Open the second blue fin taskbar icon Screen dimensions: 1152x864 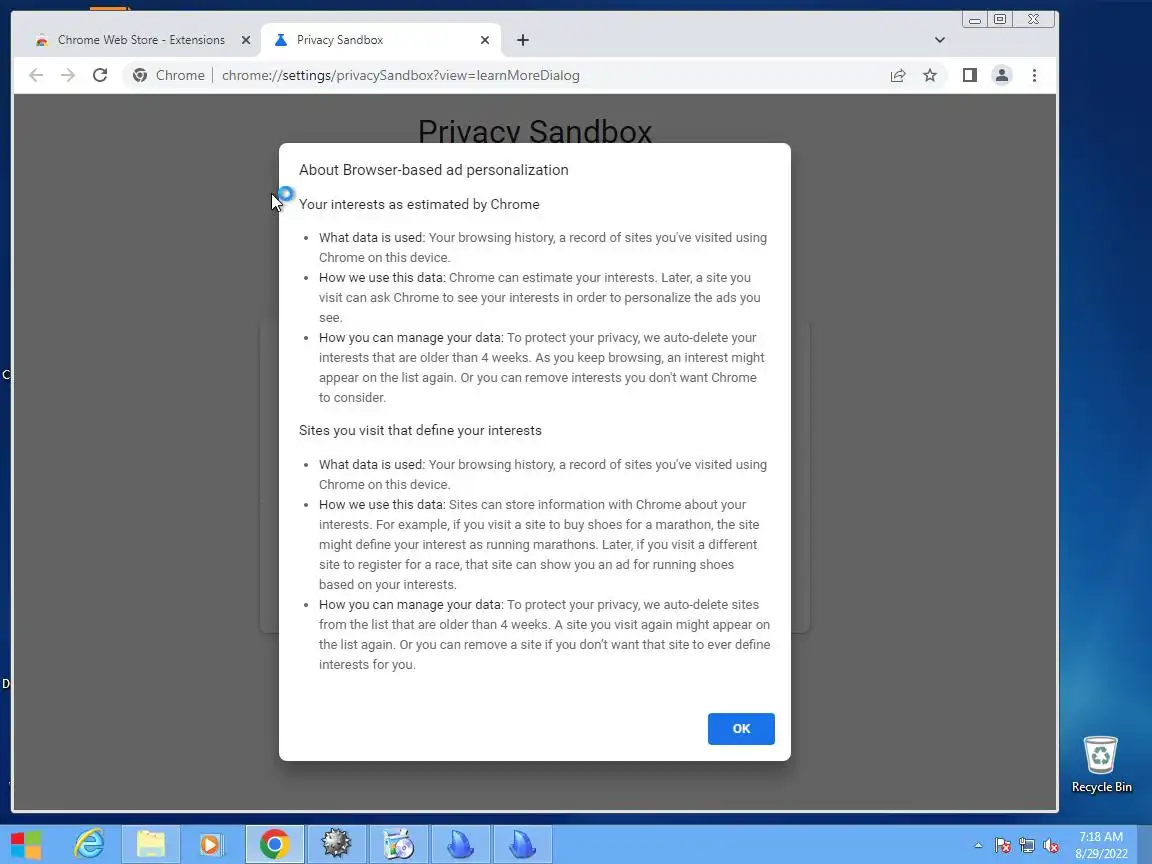click(522, 844)
